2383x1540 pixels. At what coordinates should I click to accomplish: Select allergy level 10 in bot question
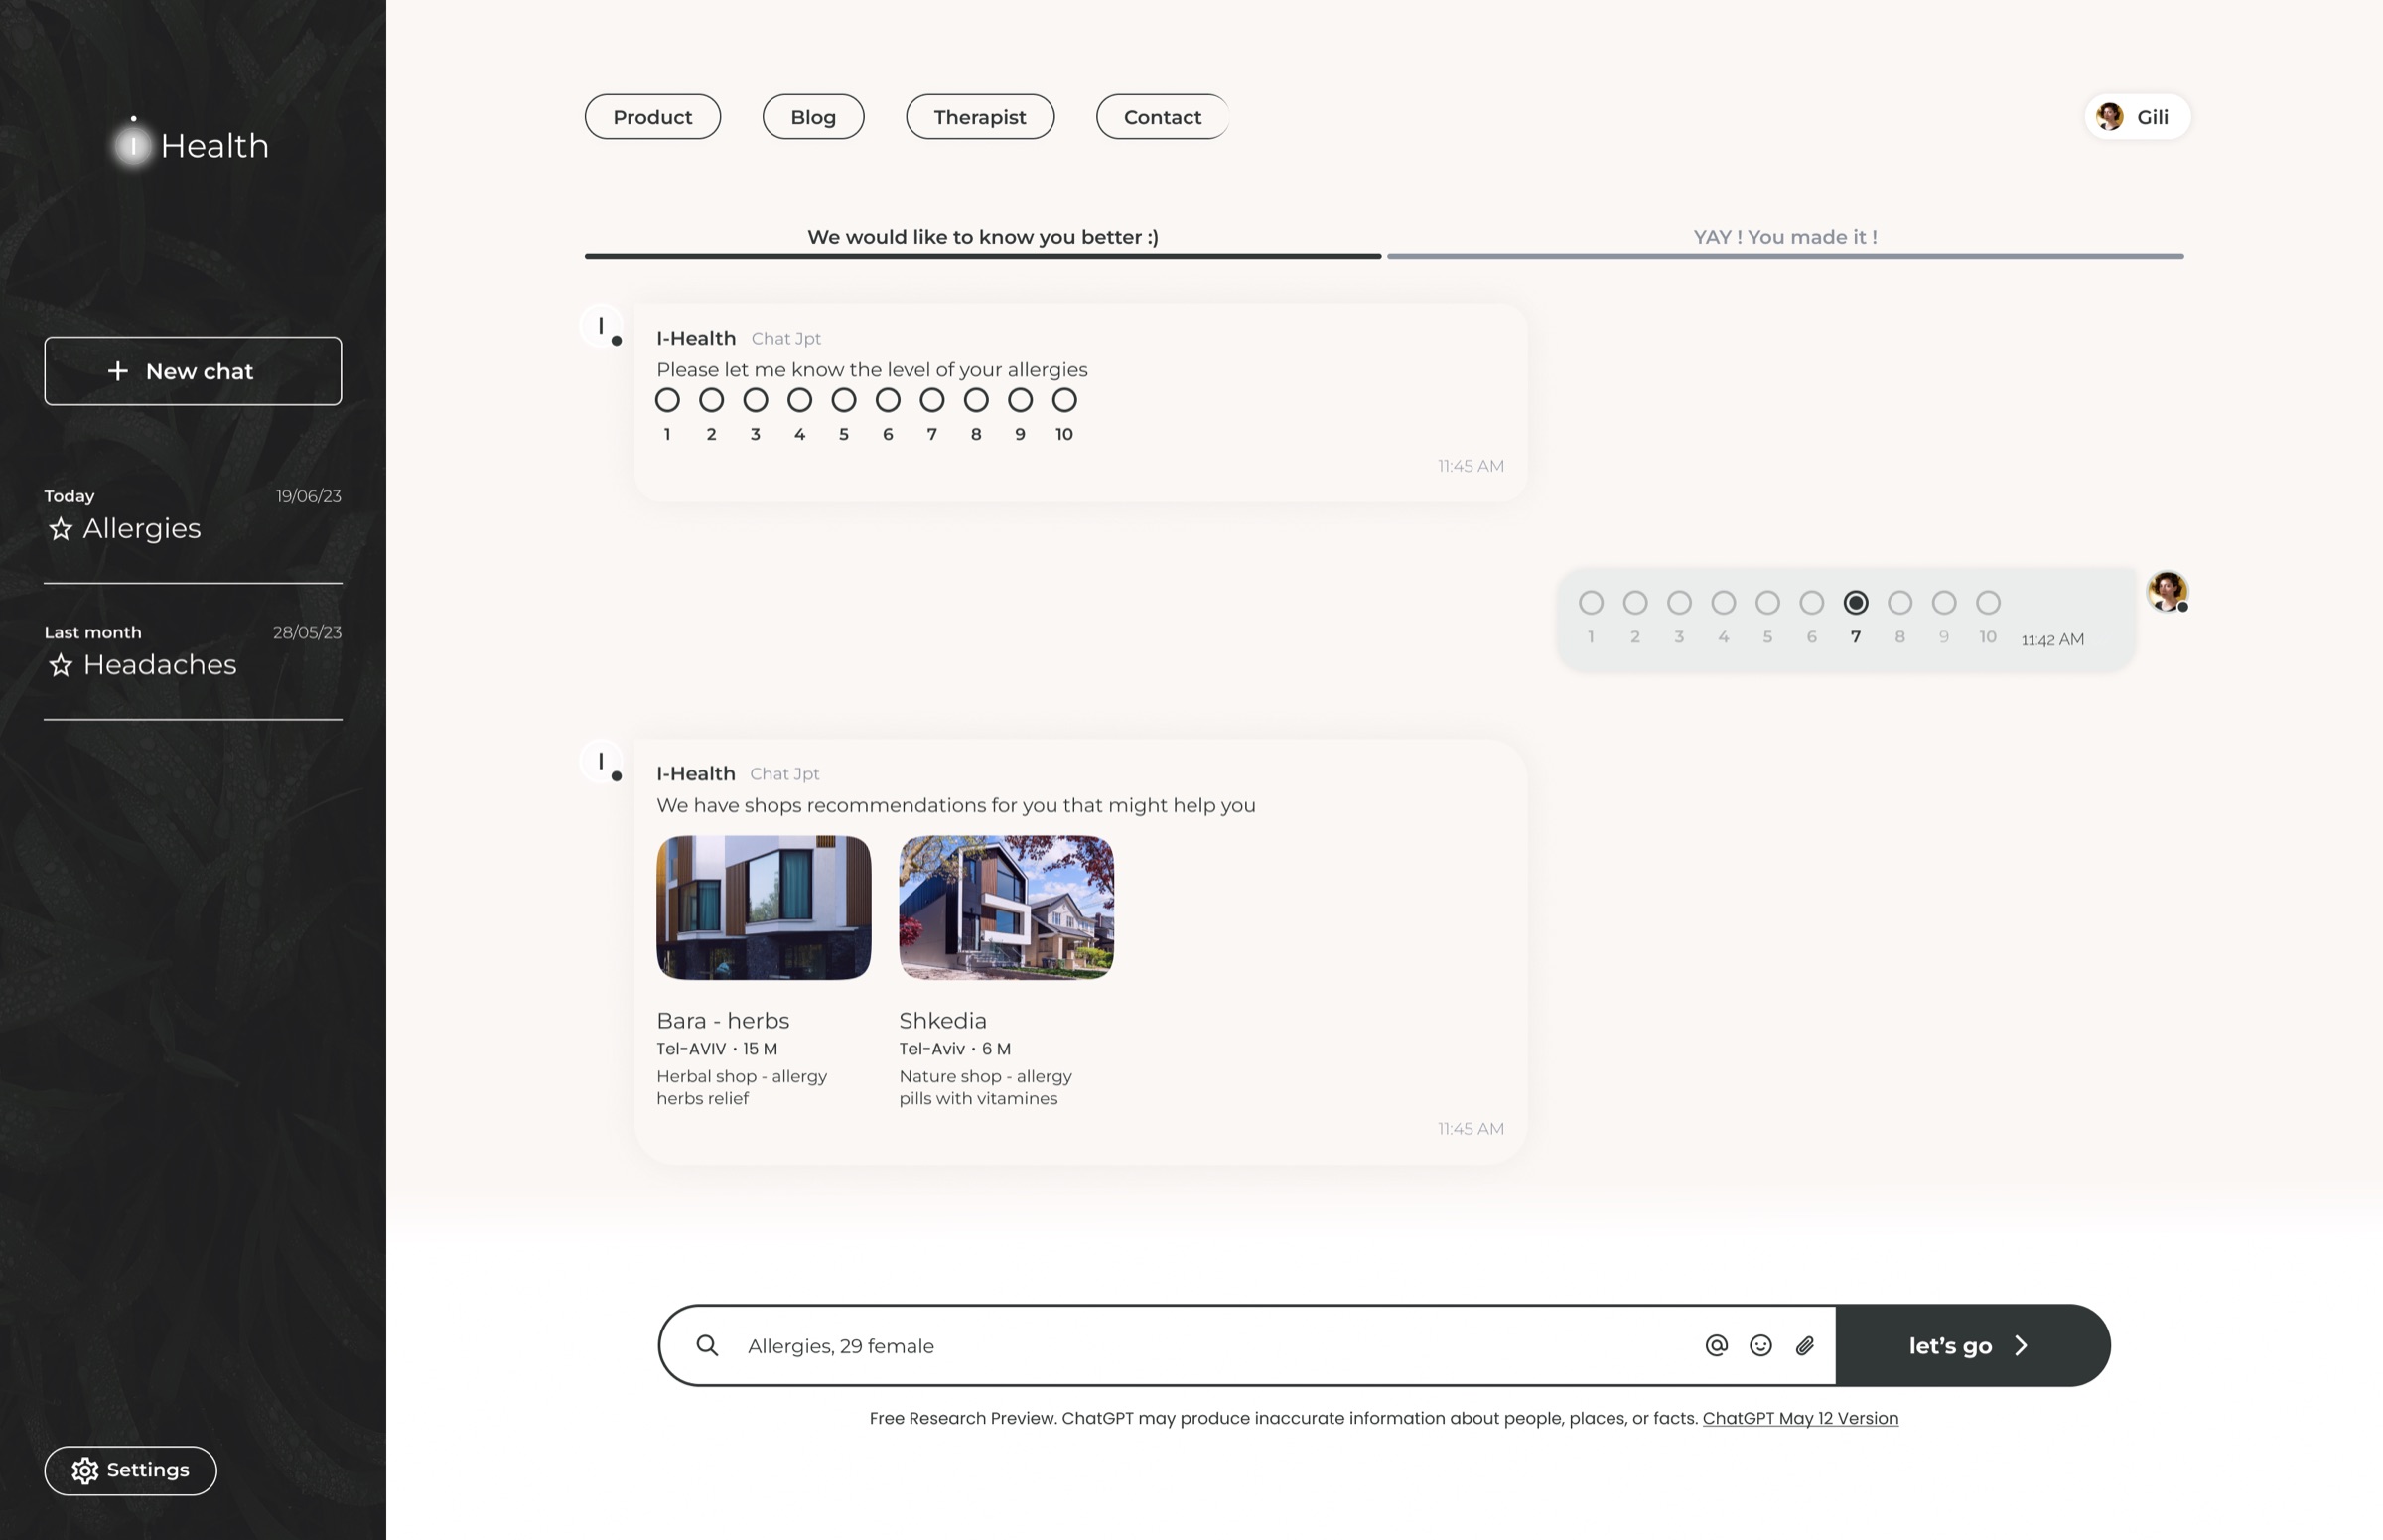(1064, 400)
